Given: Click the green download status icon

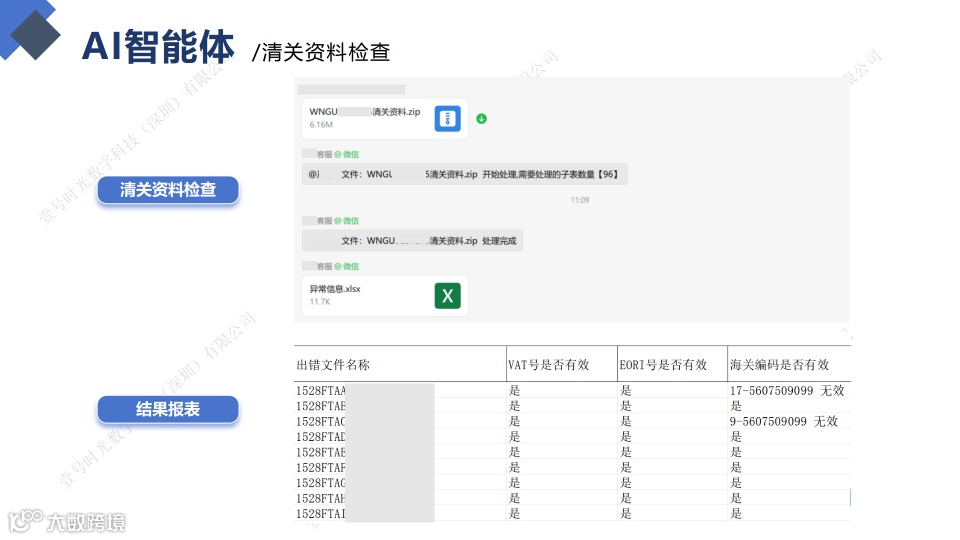Looking at the screenshot, I should point(482,119).
